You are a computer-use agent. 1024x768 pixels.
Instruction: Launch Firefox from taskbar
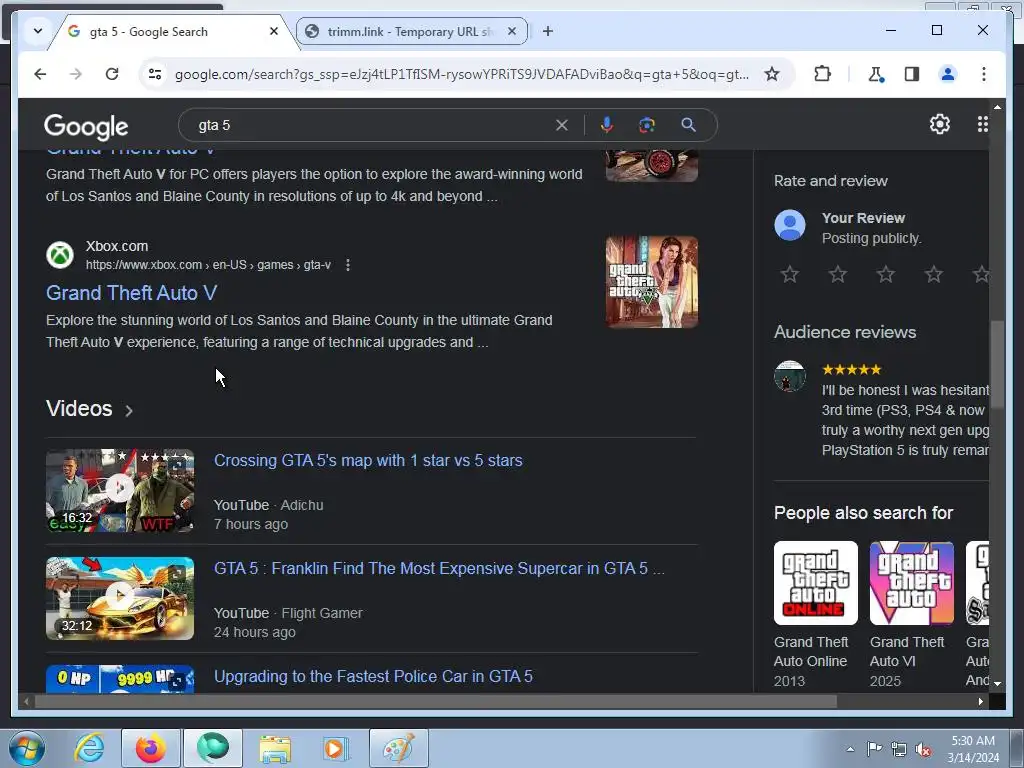151,748
